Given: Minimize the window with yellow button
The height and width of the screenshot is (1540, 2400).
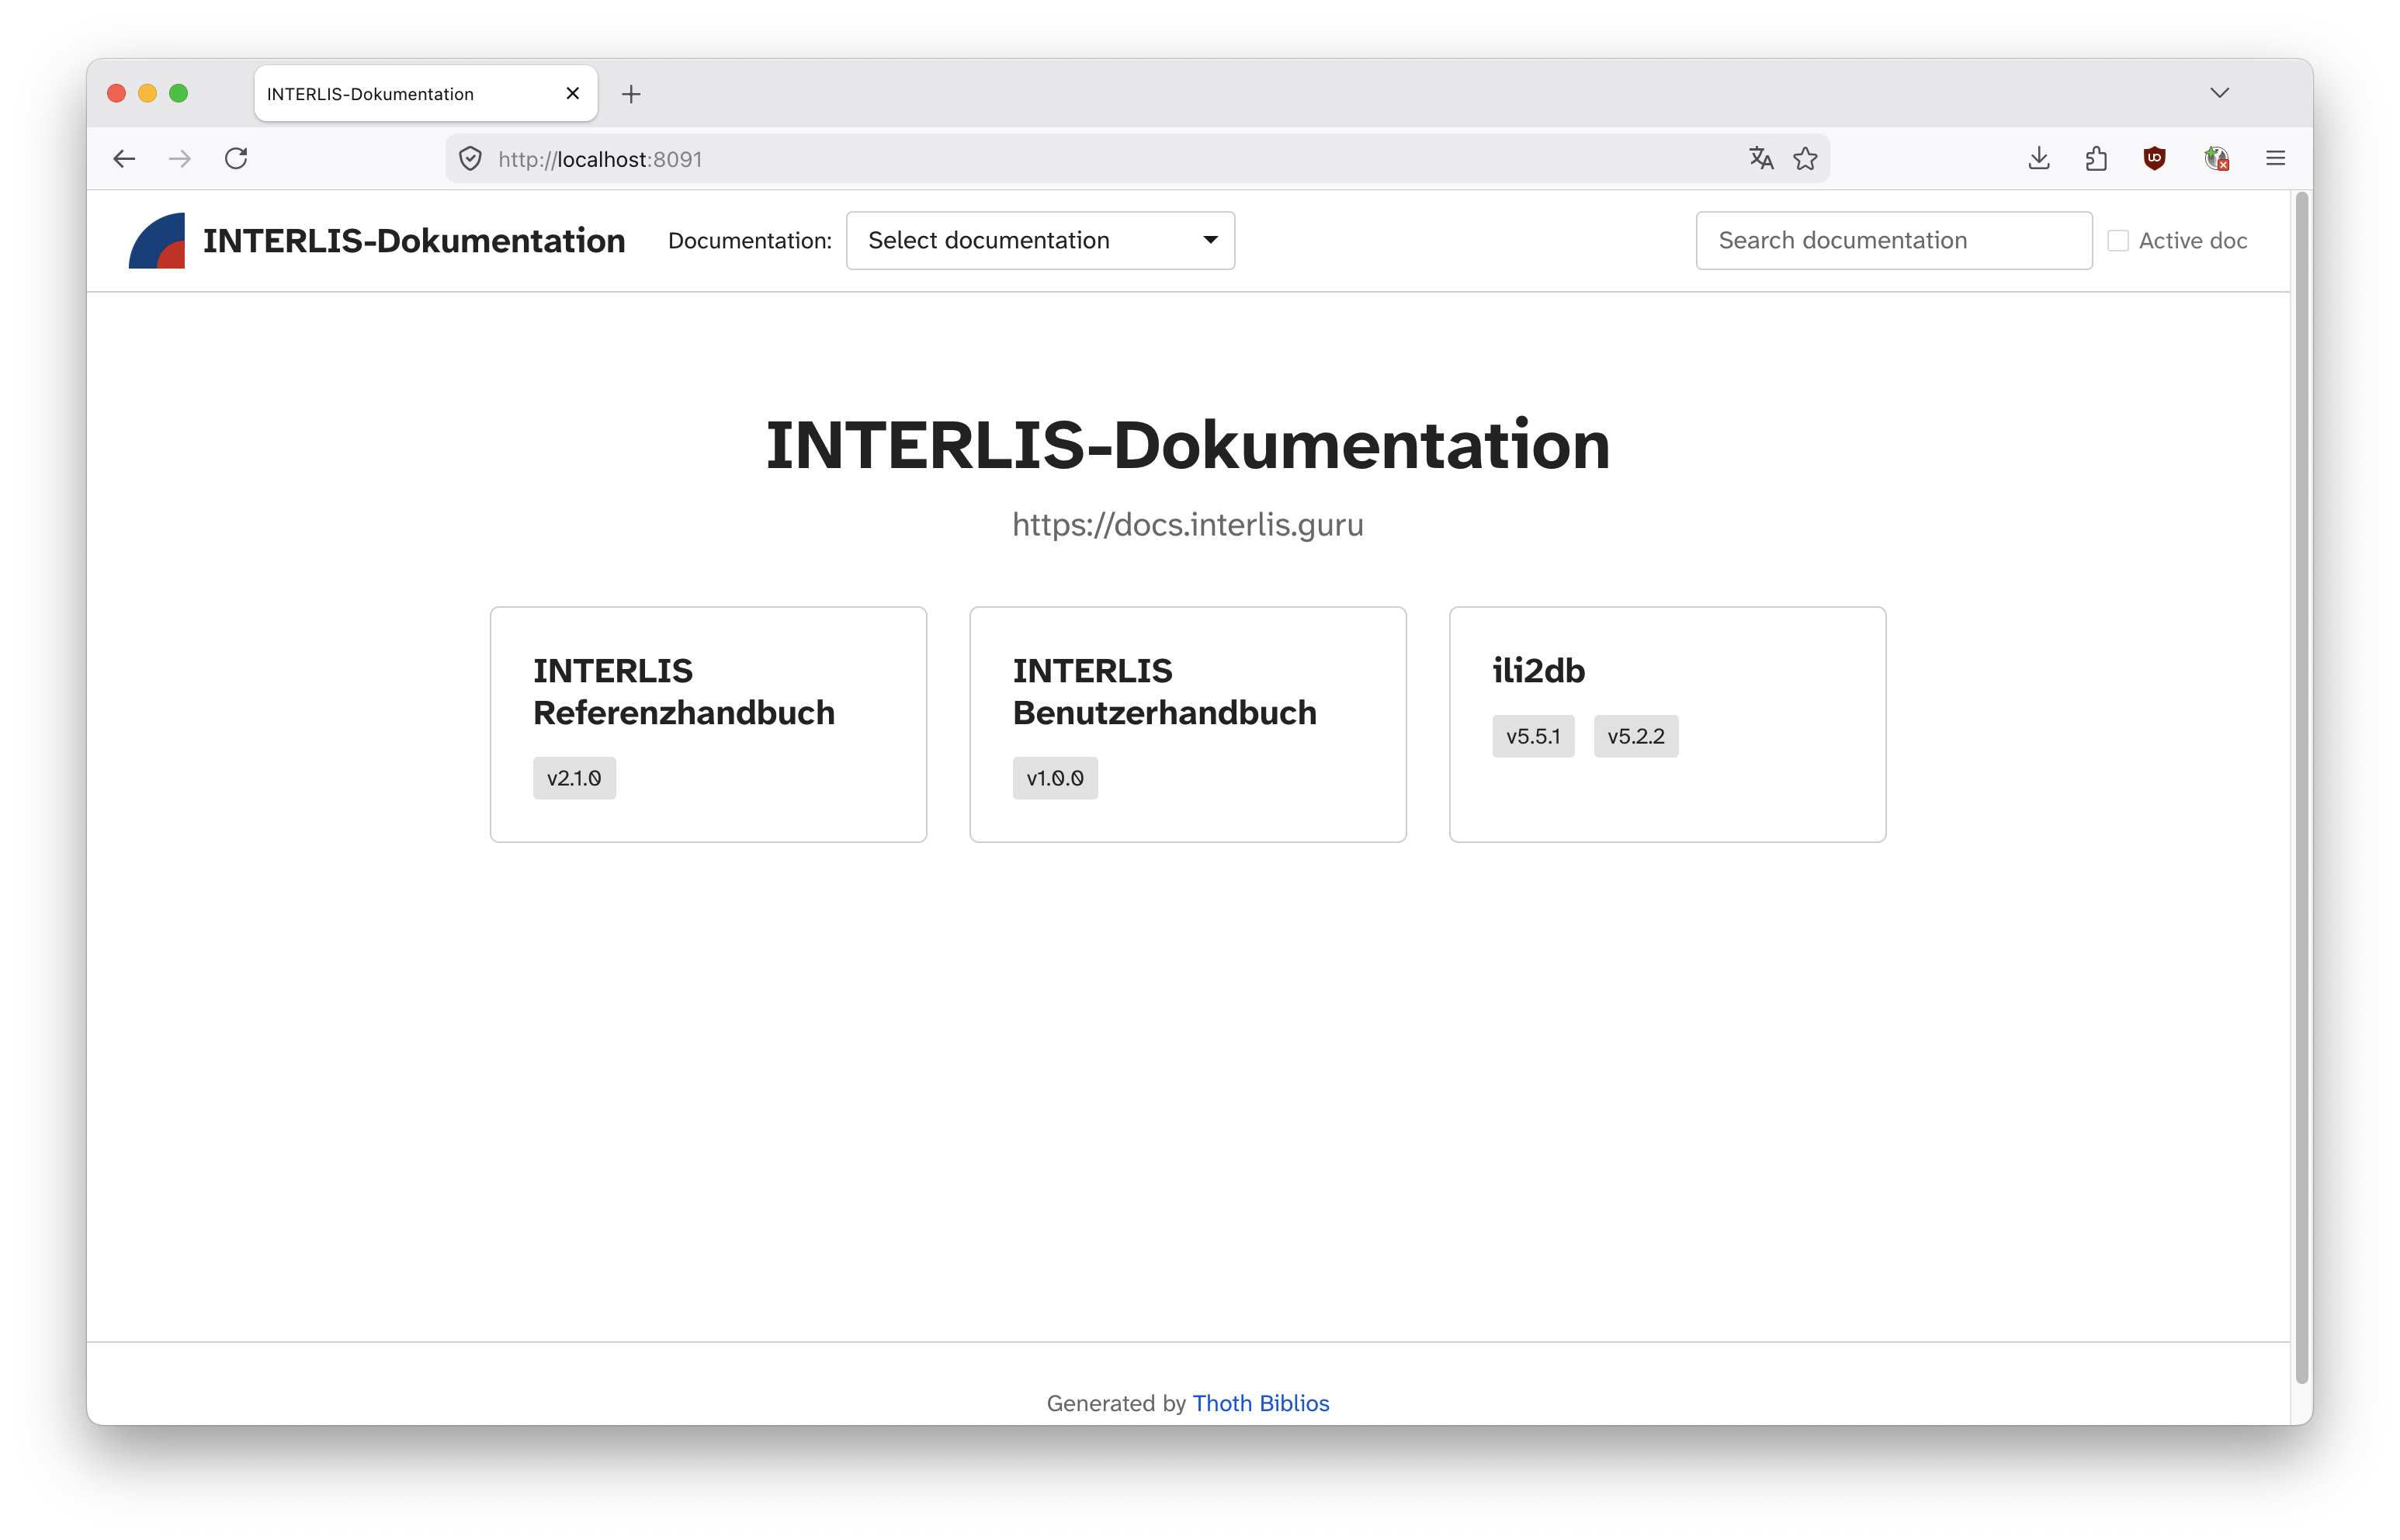Looking at the screenshot, I should [x=147, y=93].
